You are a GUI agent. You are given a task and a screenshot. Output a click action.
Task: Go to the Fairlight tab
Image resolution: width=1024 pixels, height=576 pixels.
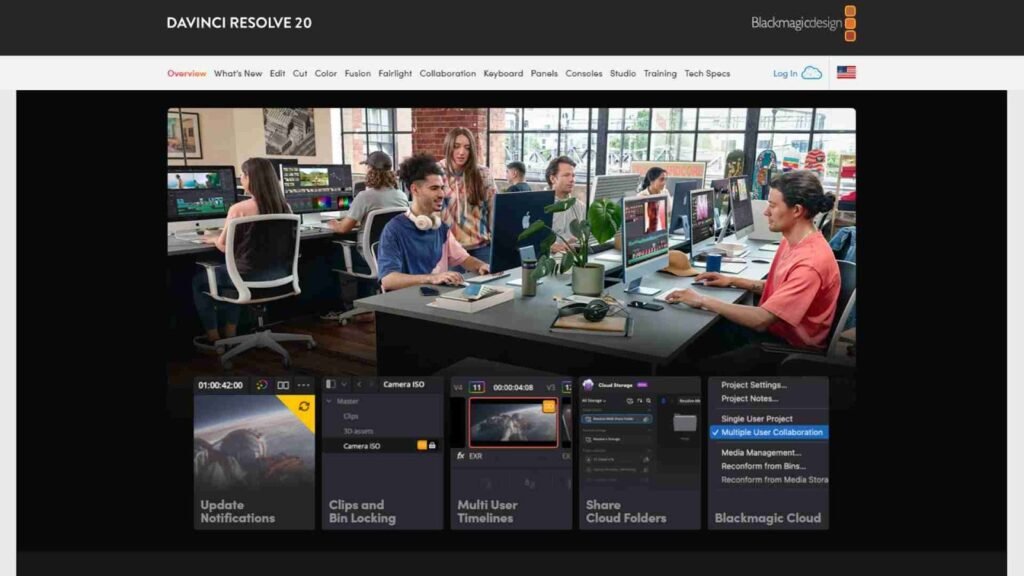tap(395, 73)
